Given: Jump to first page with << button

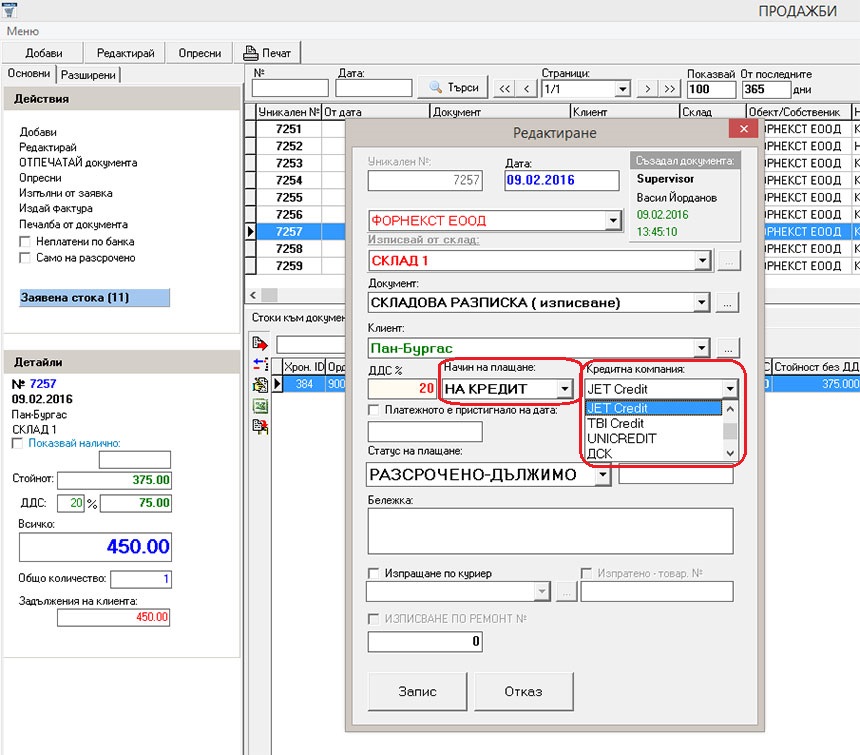Looking at the screenshot, I should 505,88.
